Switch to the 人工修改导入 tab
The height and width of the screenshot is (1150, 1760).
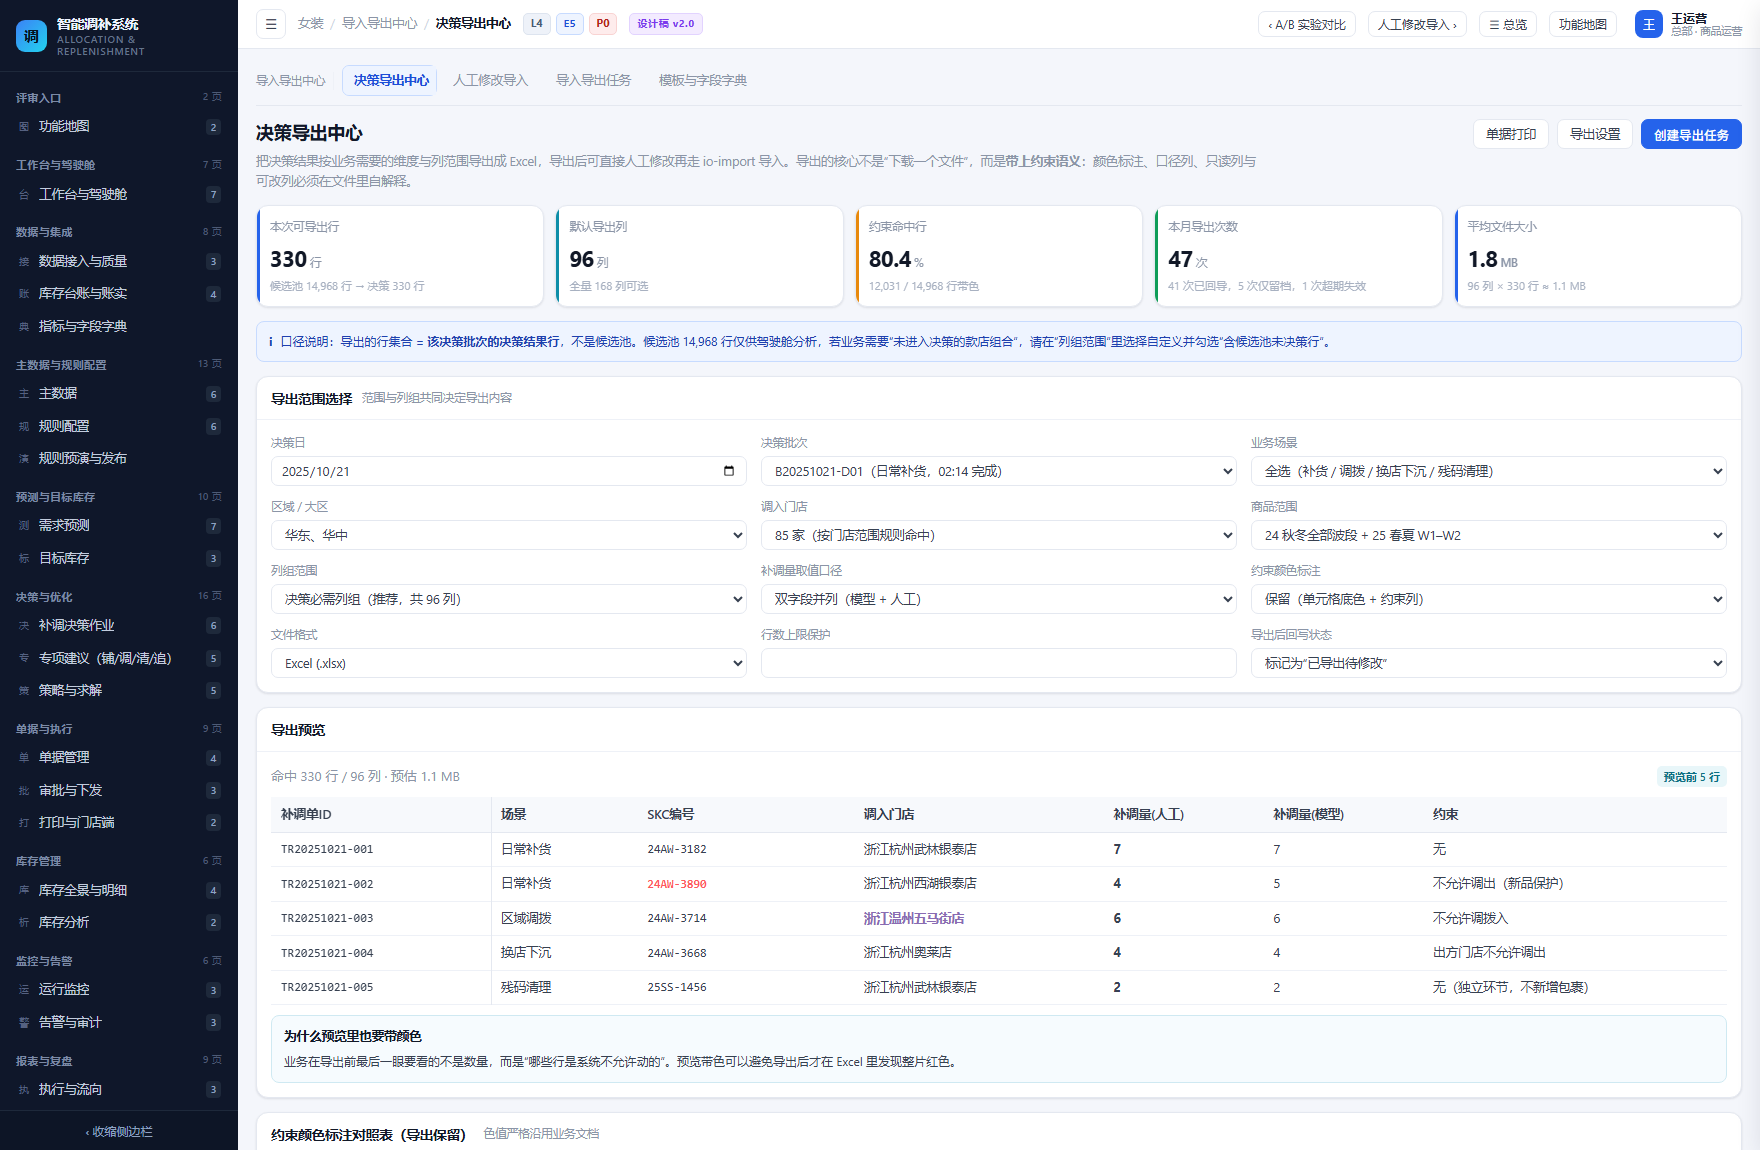[490, 81]
